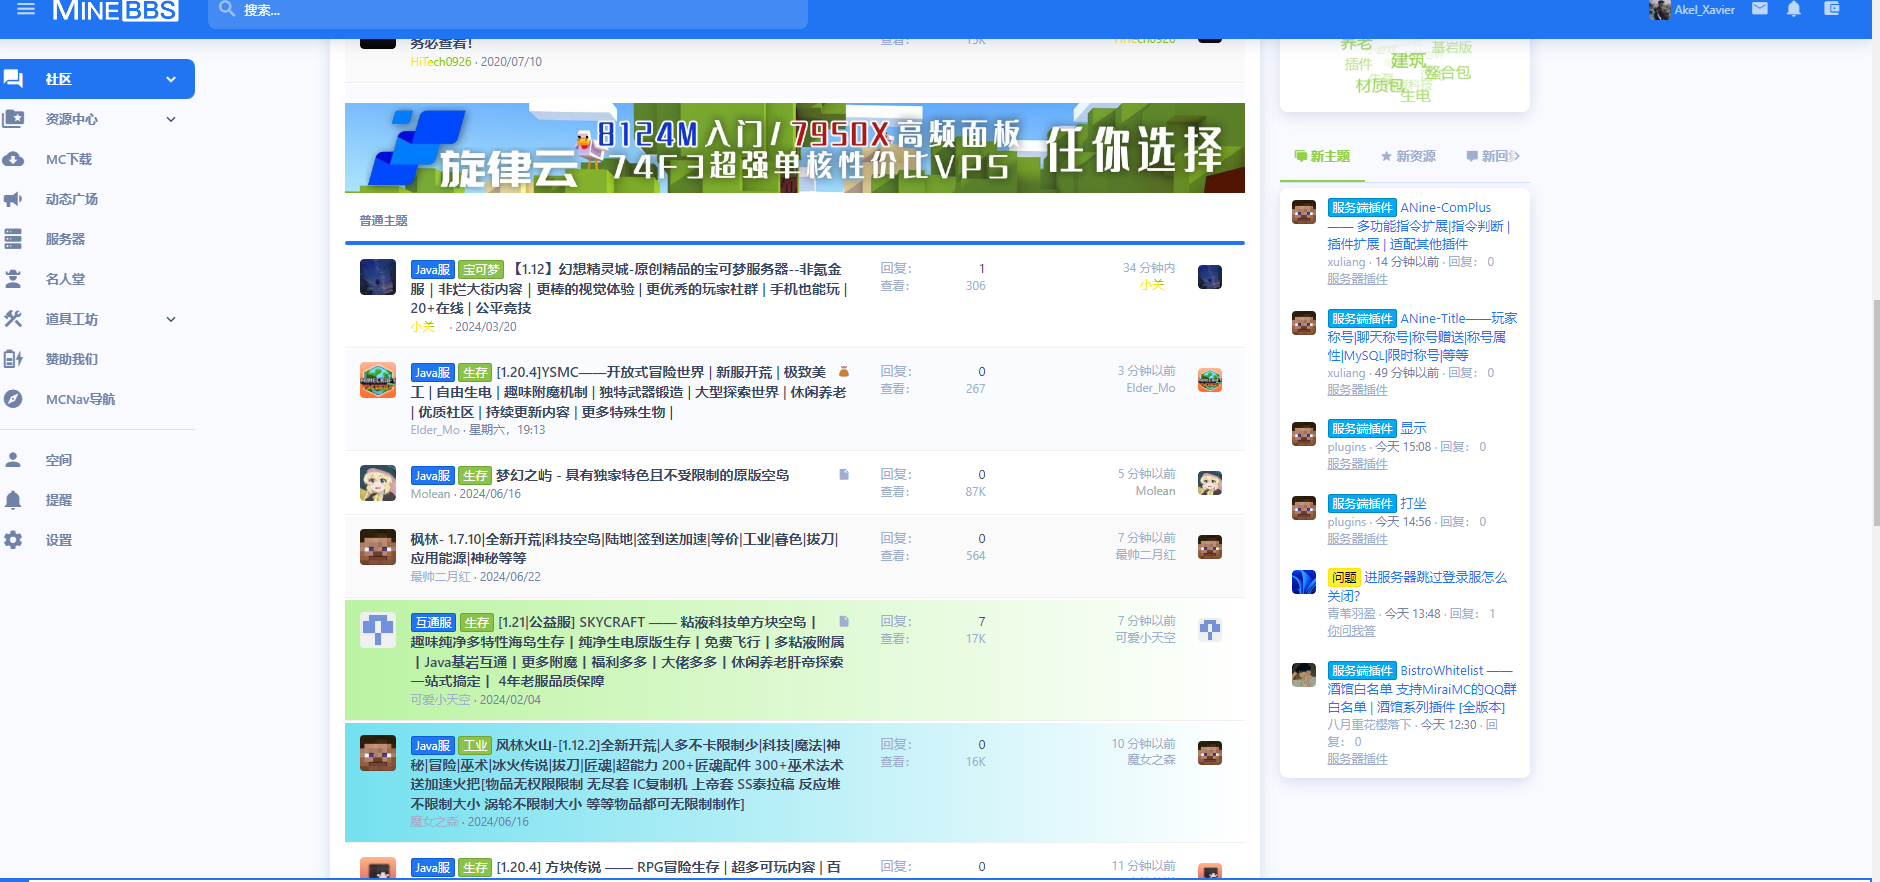
Task: Expand the 道具工坊 sidebar chevron
Action: point(171,319)
